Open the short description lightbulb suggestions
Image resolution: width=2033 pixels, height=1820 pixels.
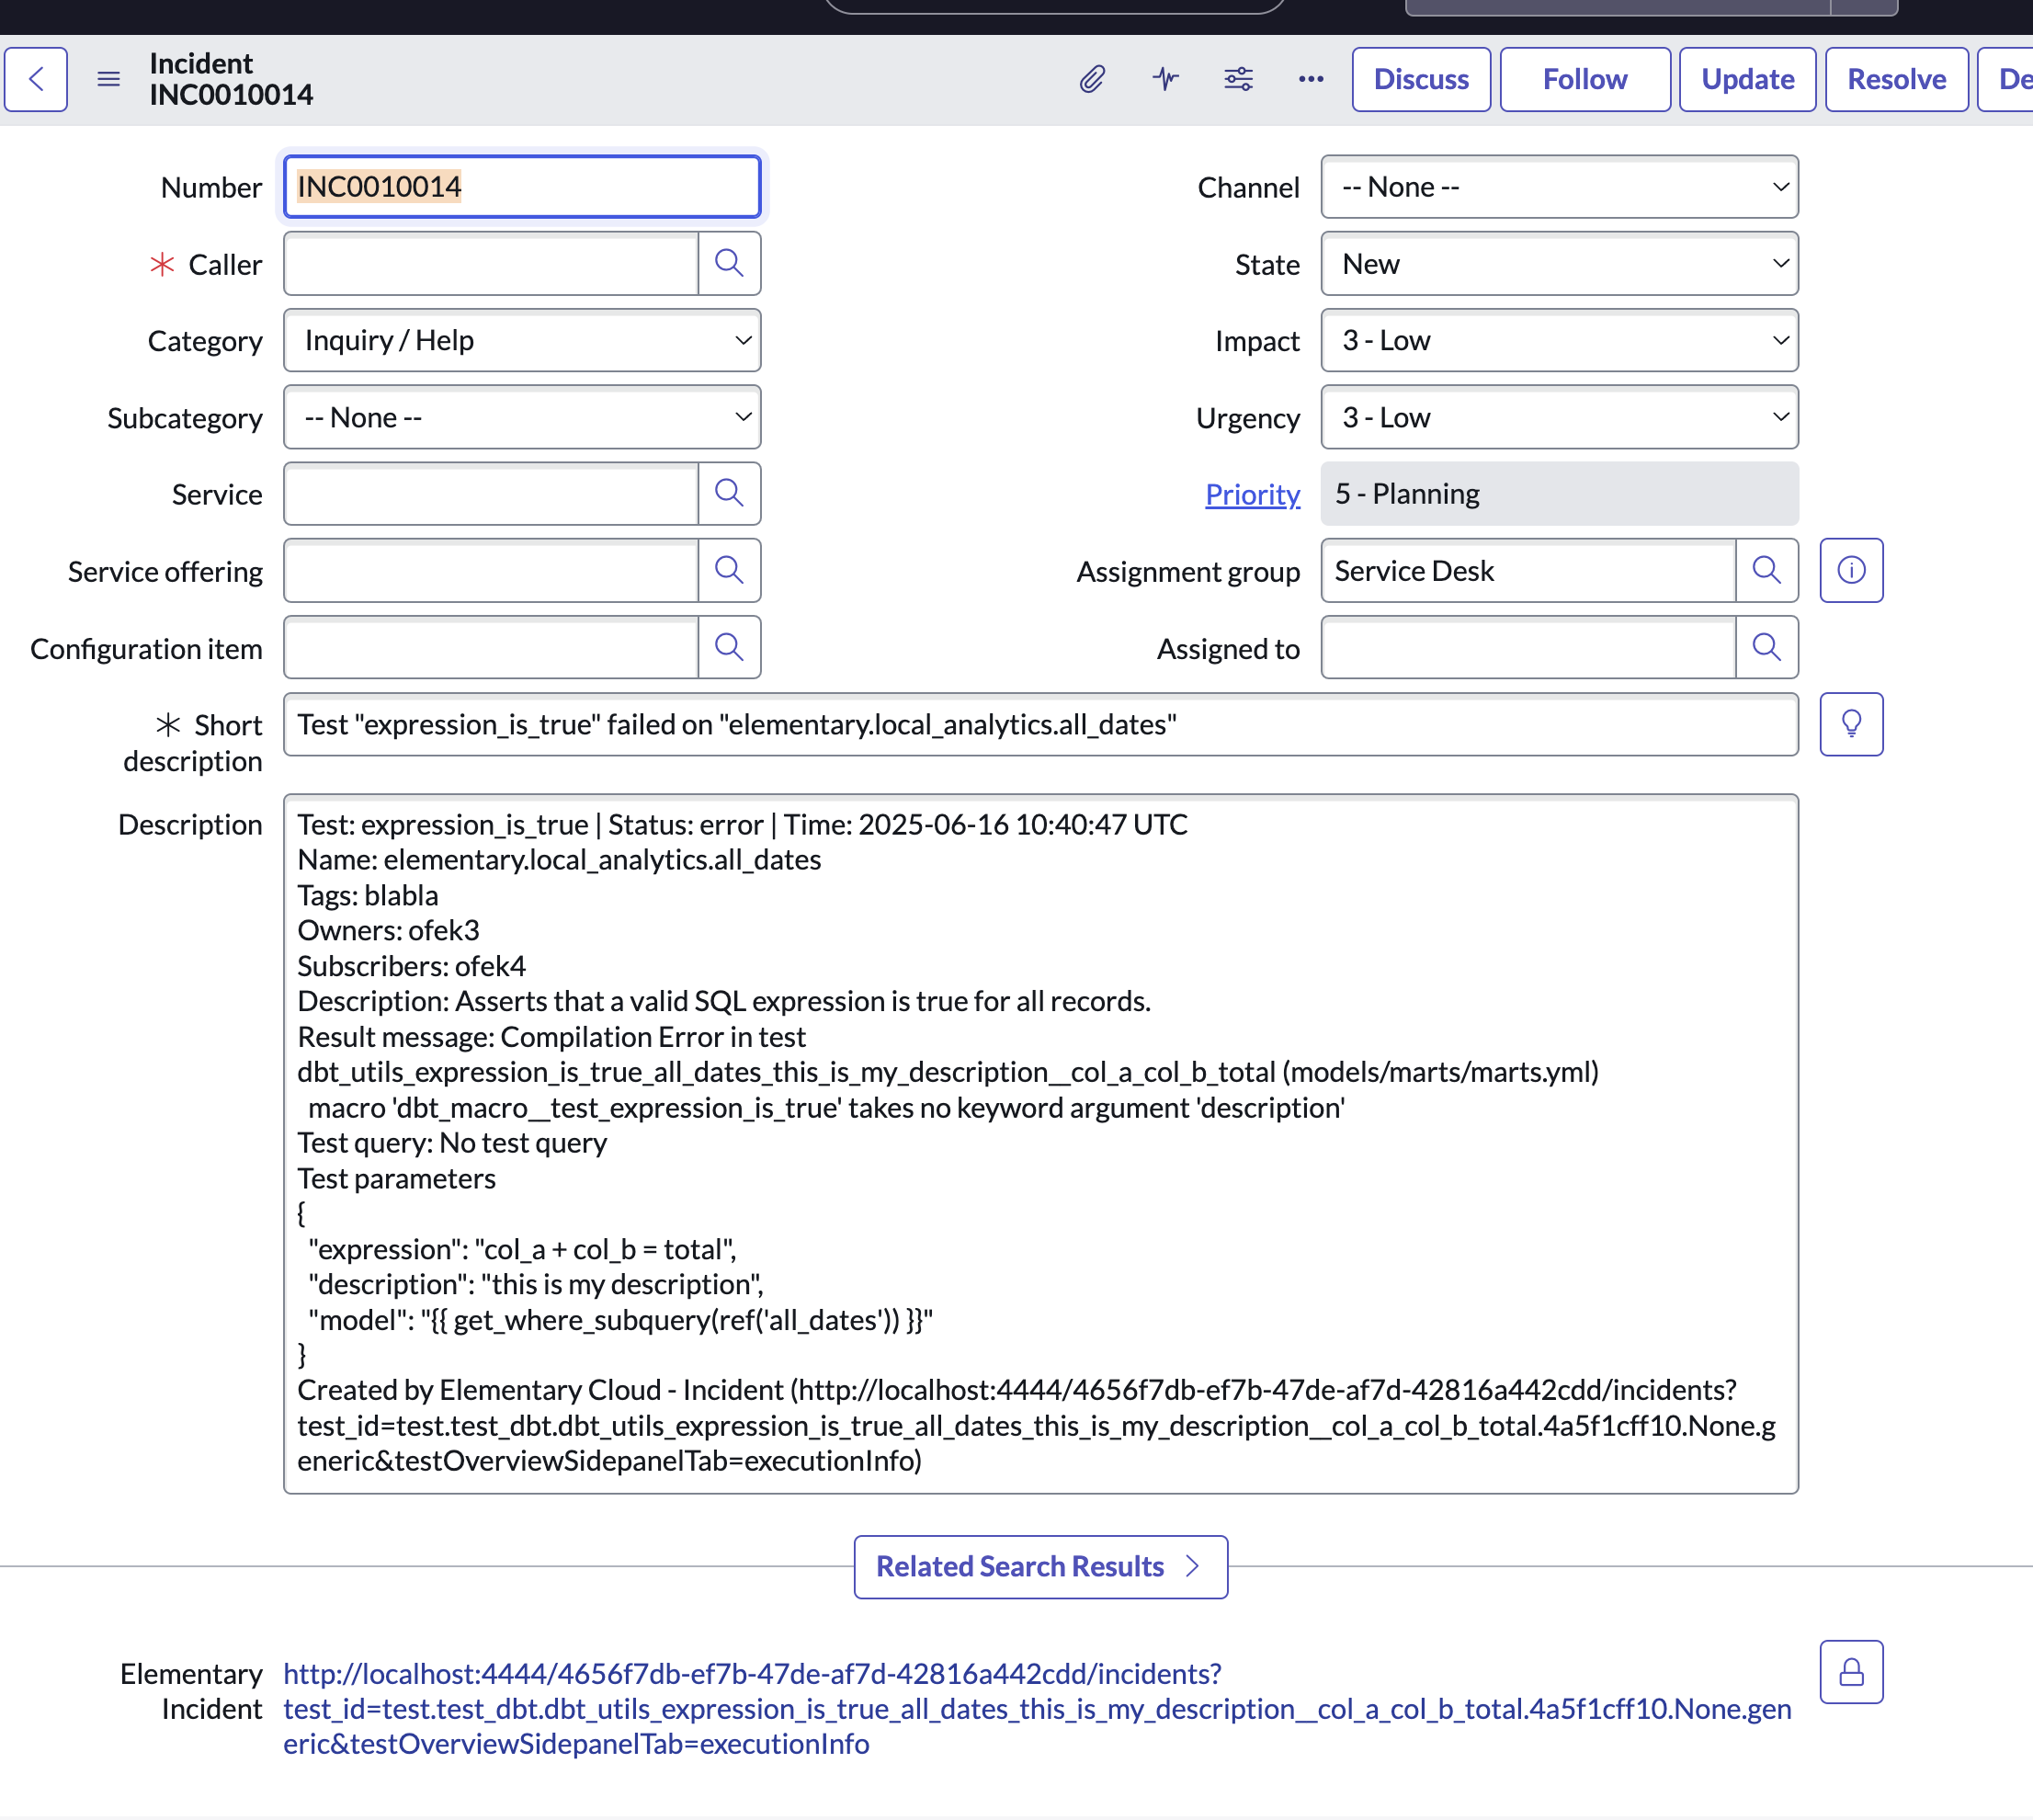point(1852,724)
